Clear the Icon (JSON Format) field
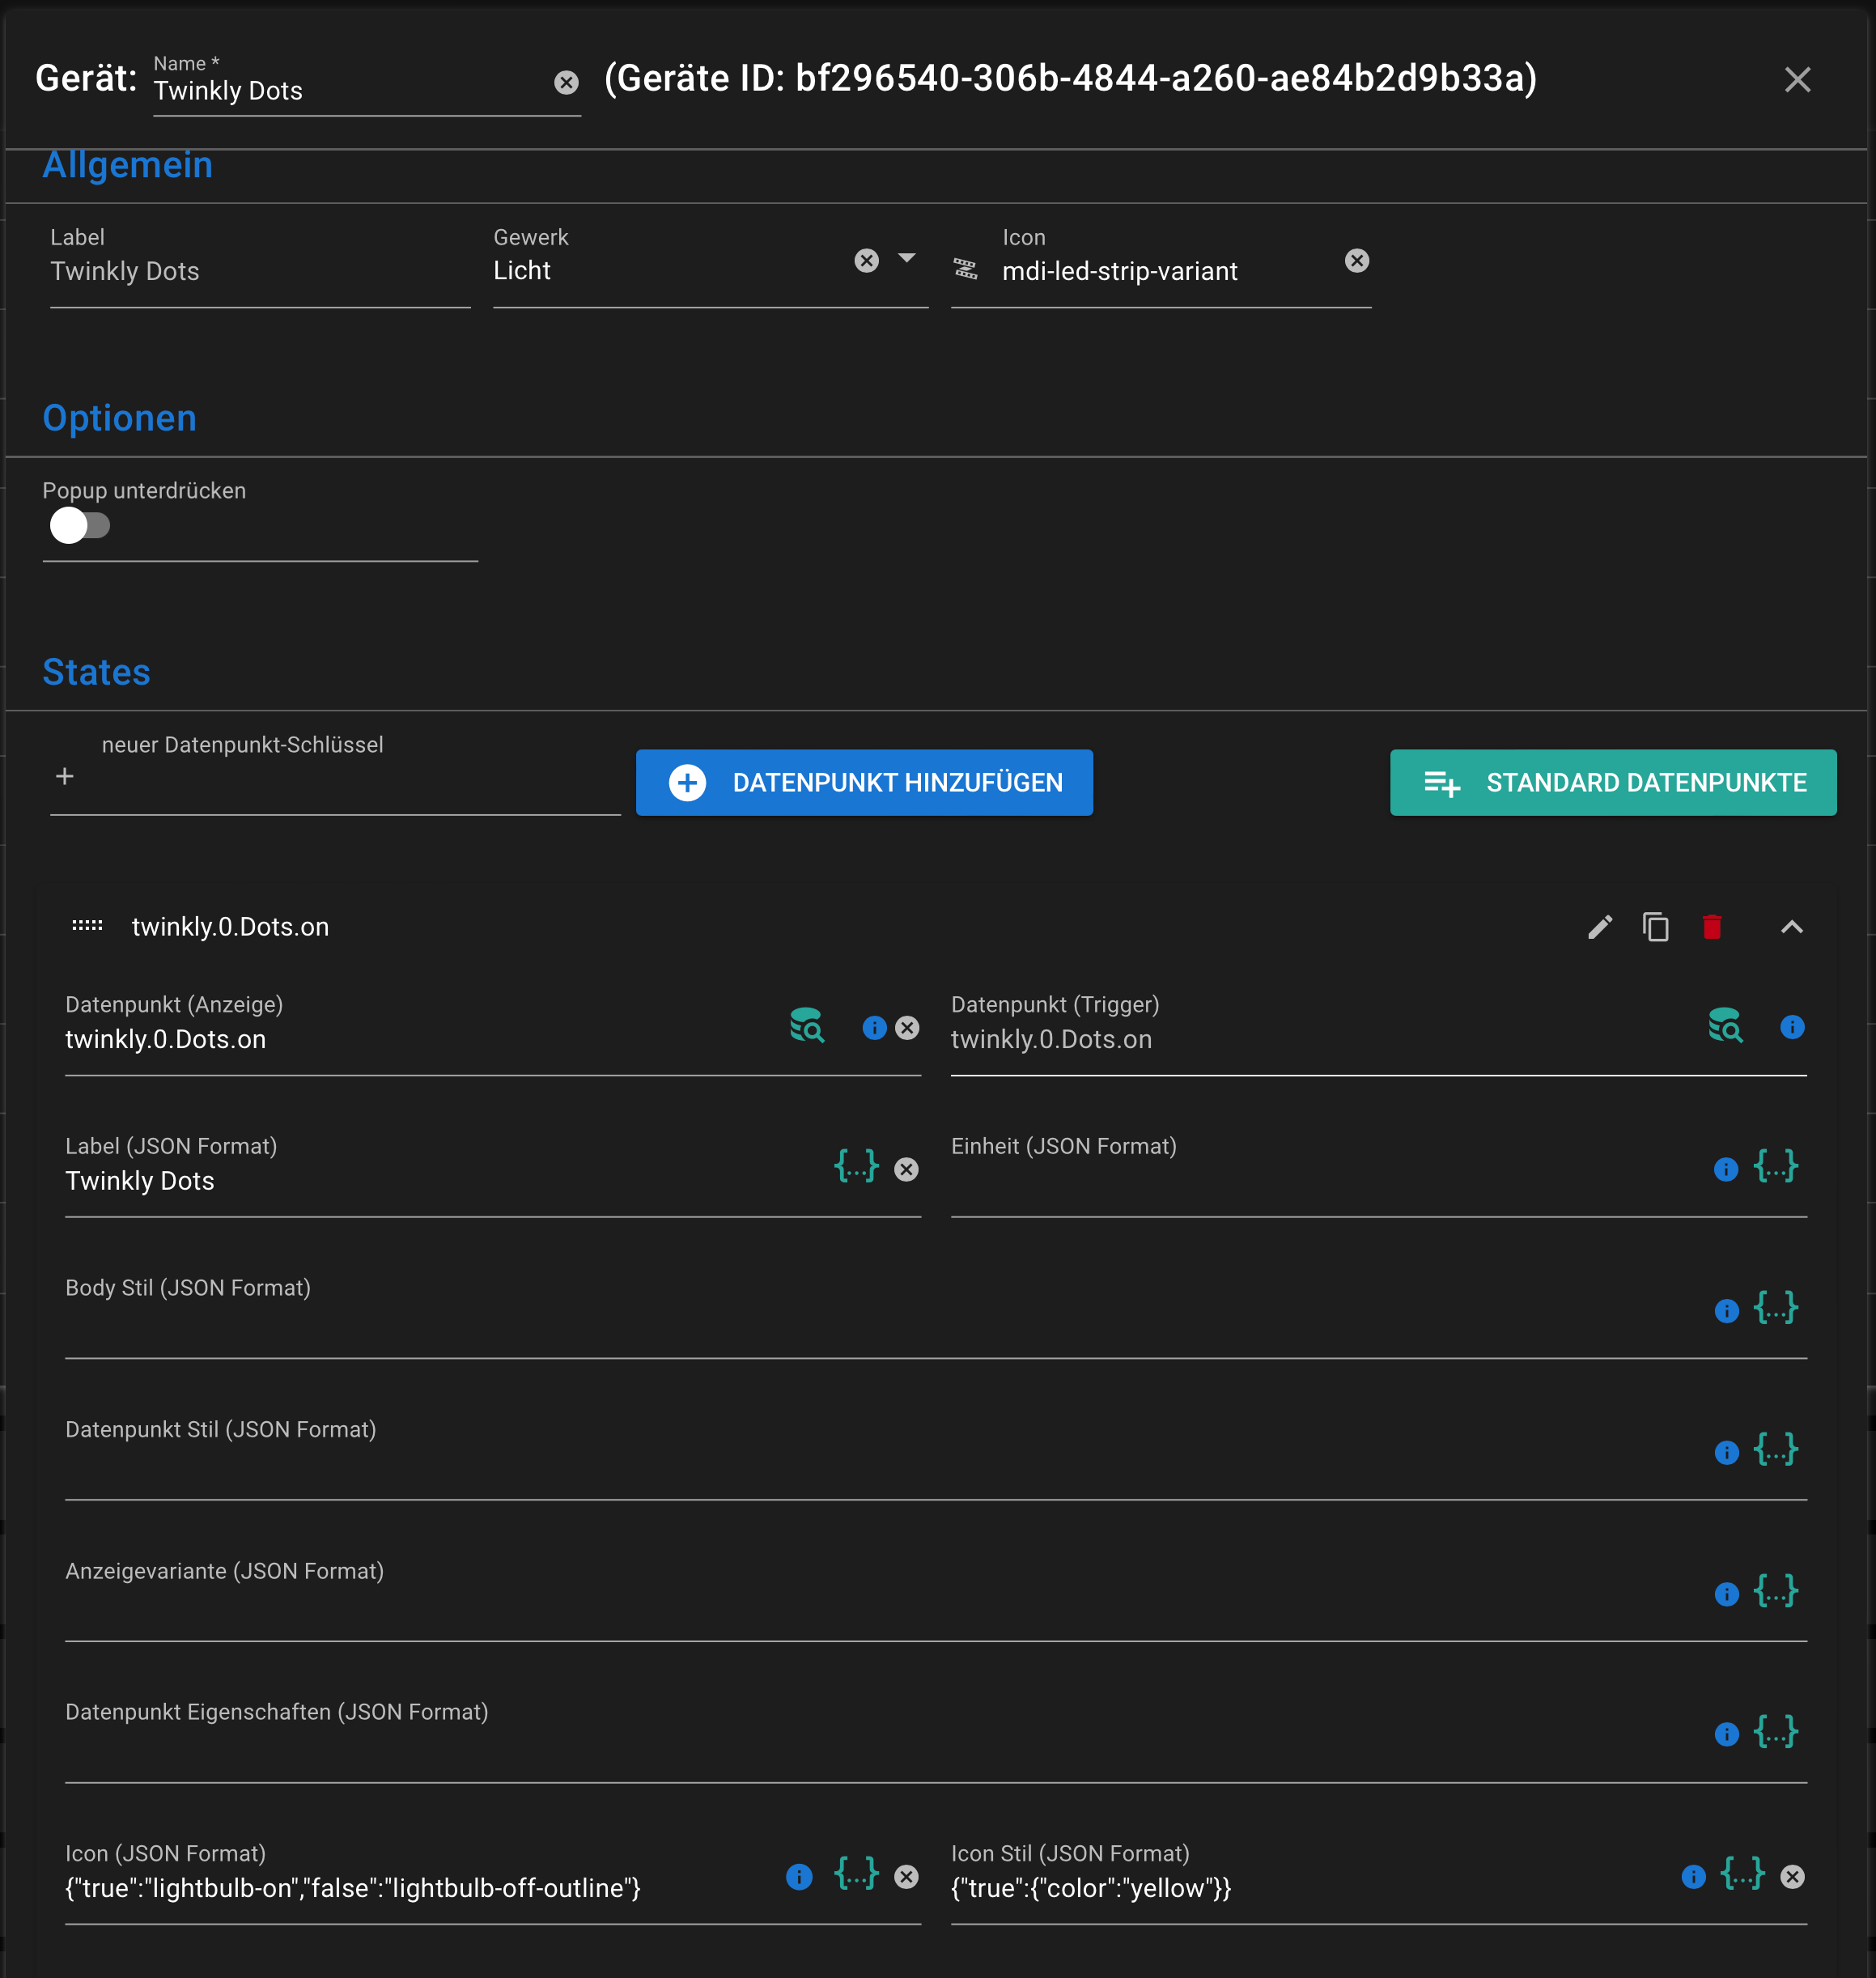Image resolution: width=1876 pixels, height=1978 pixels. click(906, 1876)
